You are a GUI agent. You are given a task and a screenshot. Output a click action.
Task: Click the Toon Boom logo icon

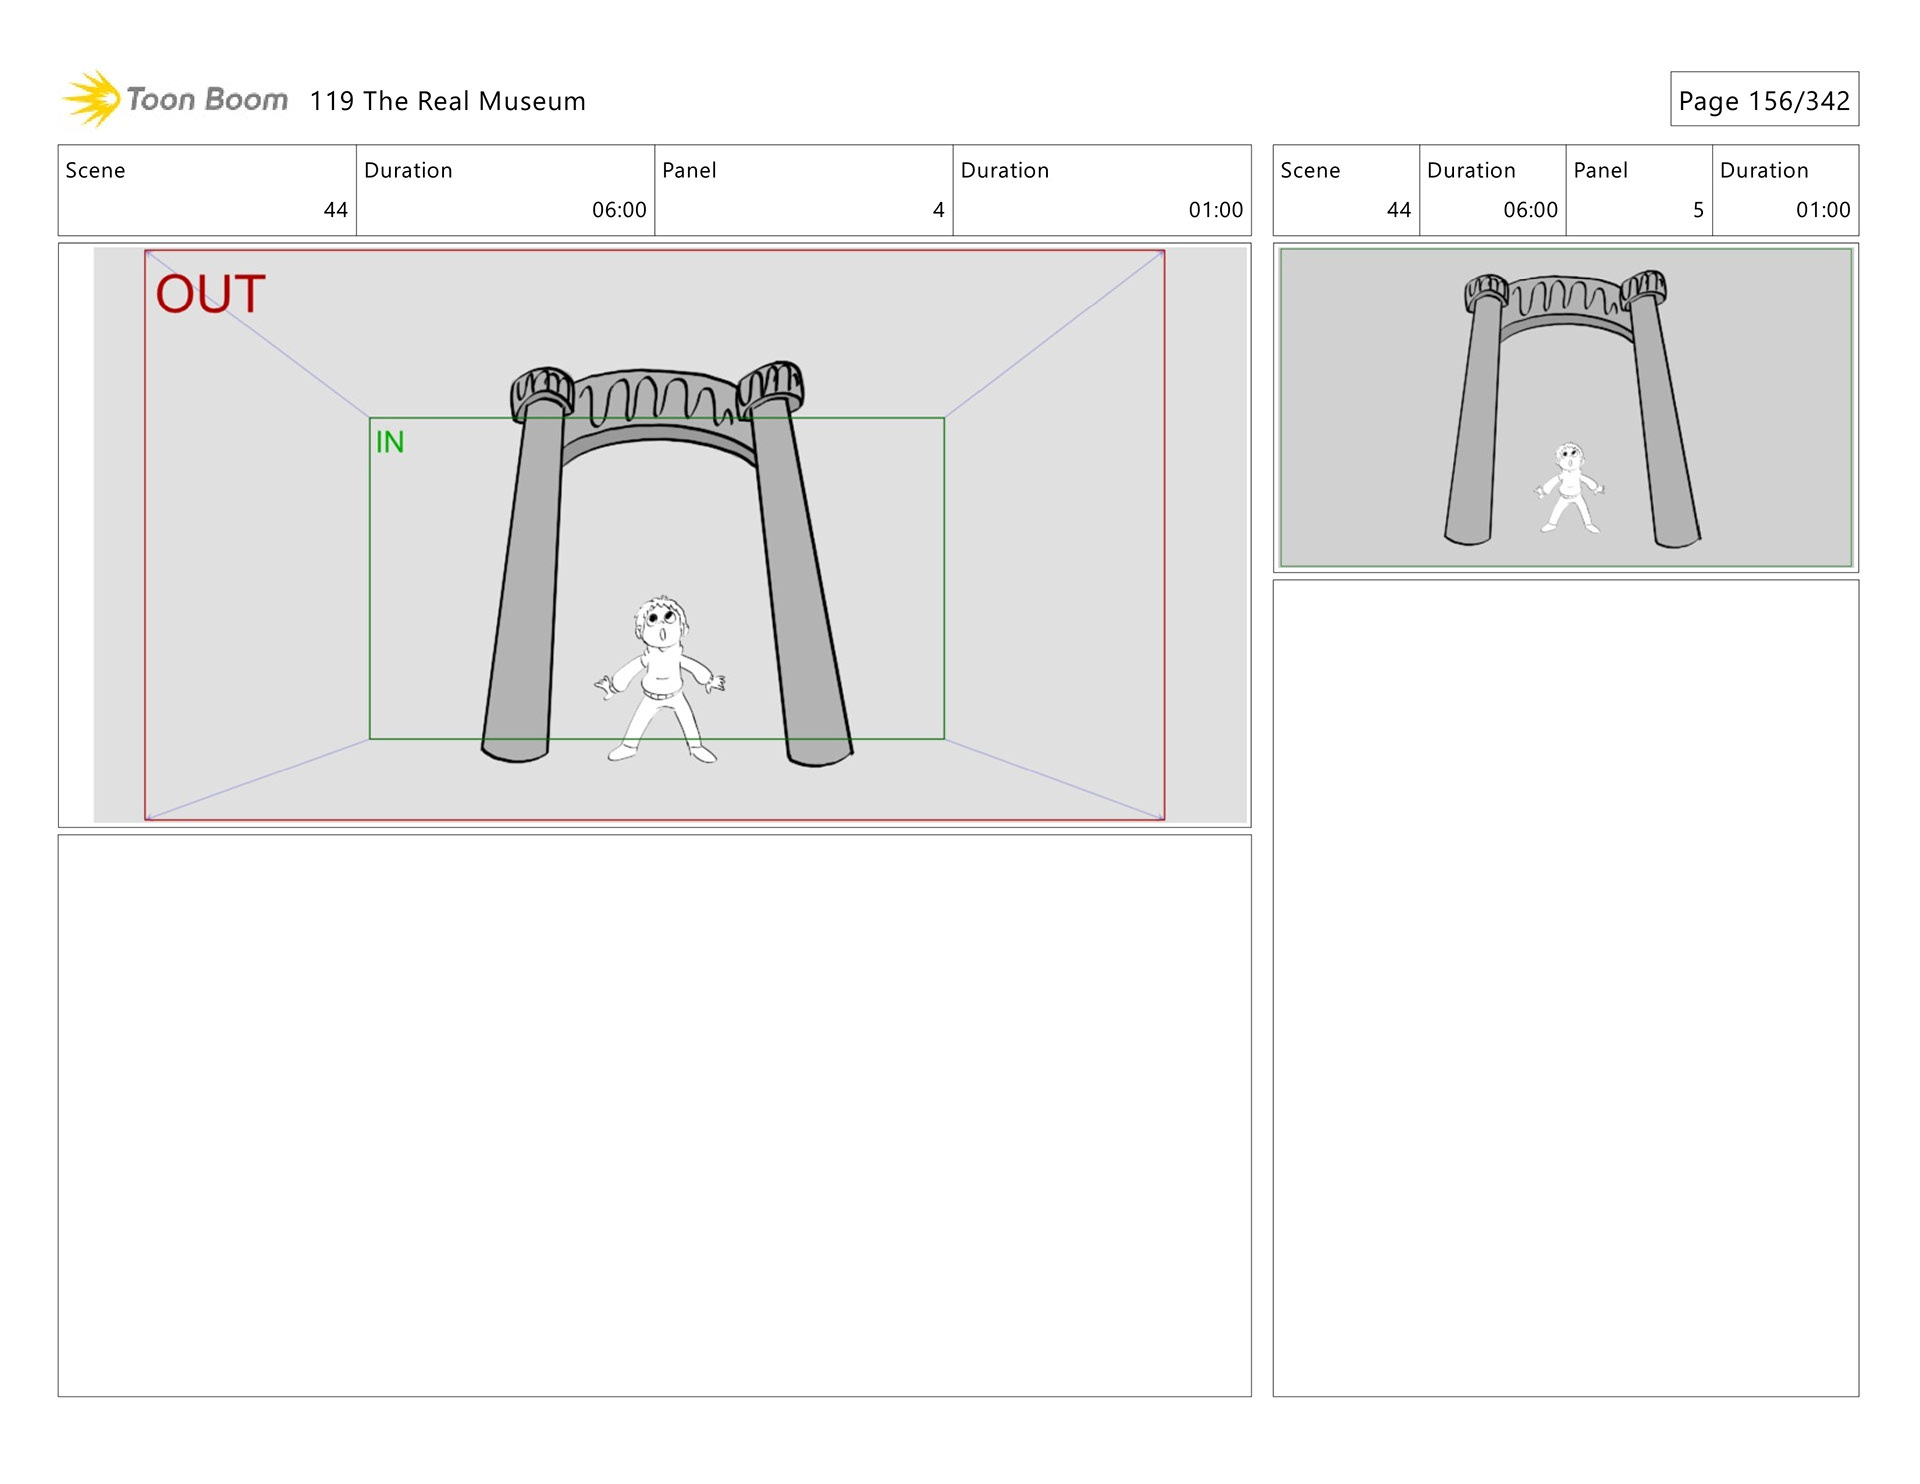92,99
